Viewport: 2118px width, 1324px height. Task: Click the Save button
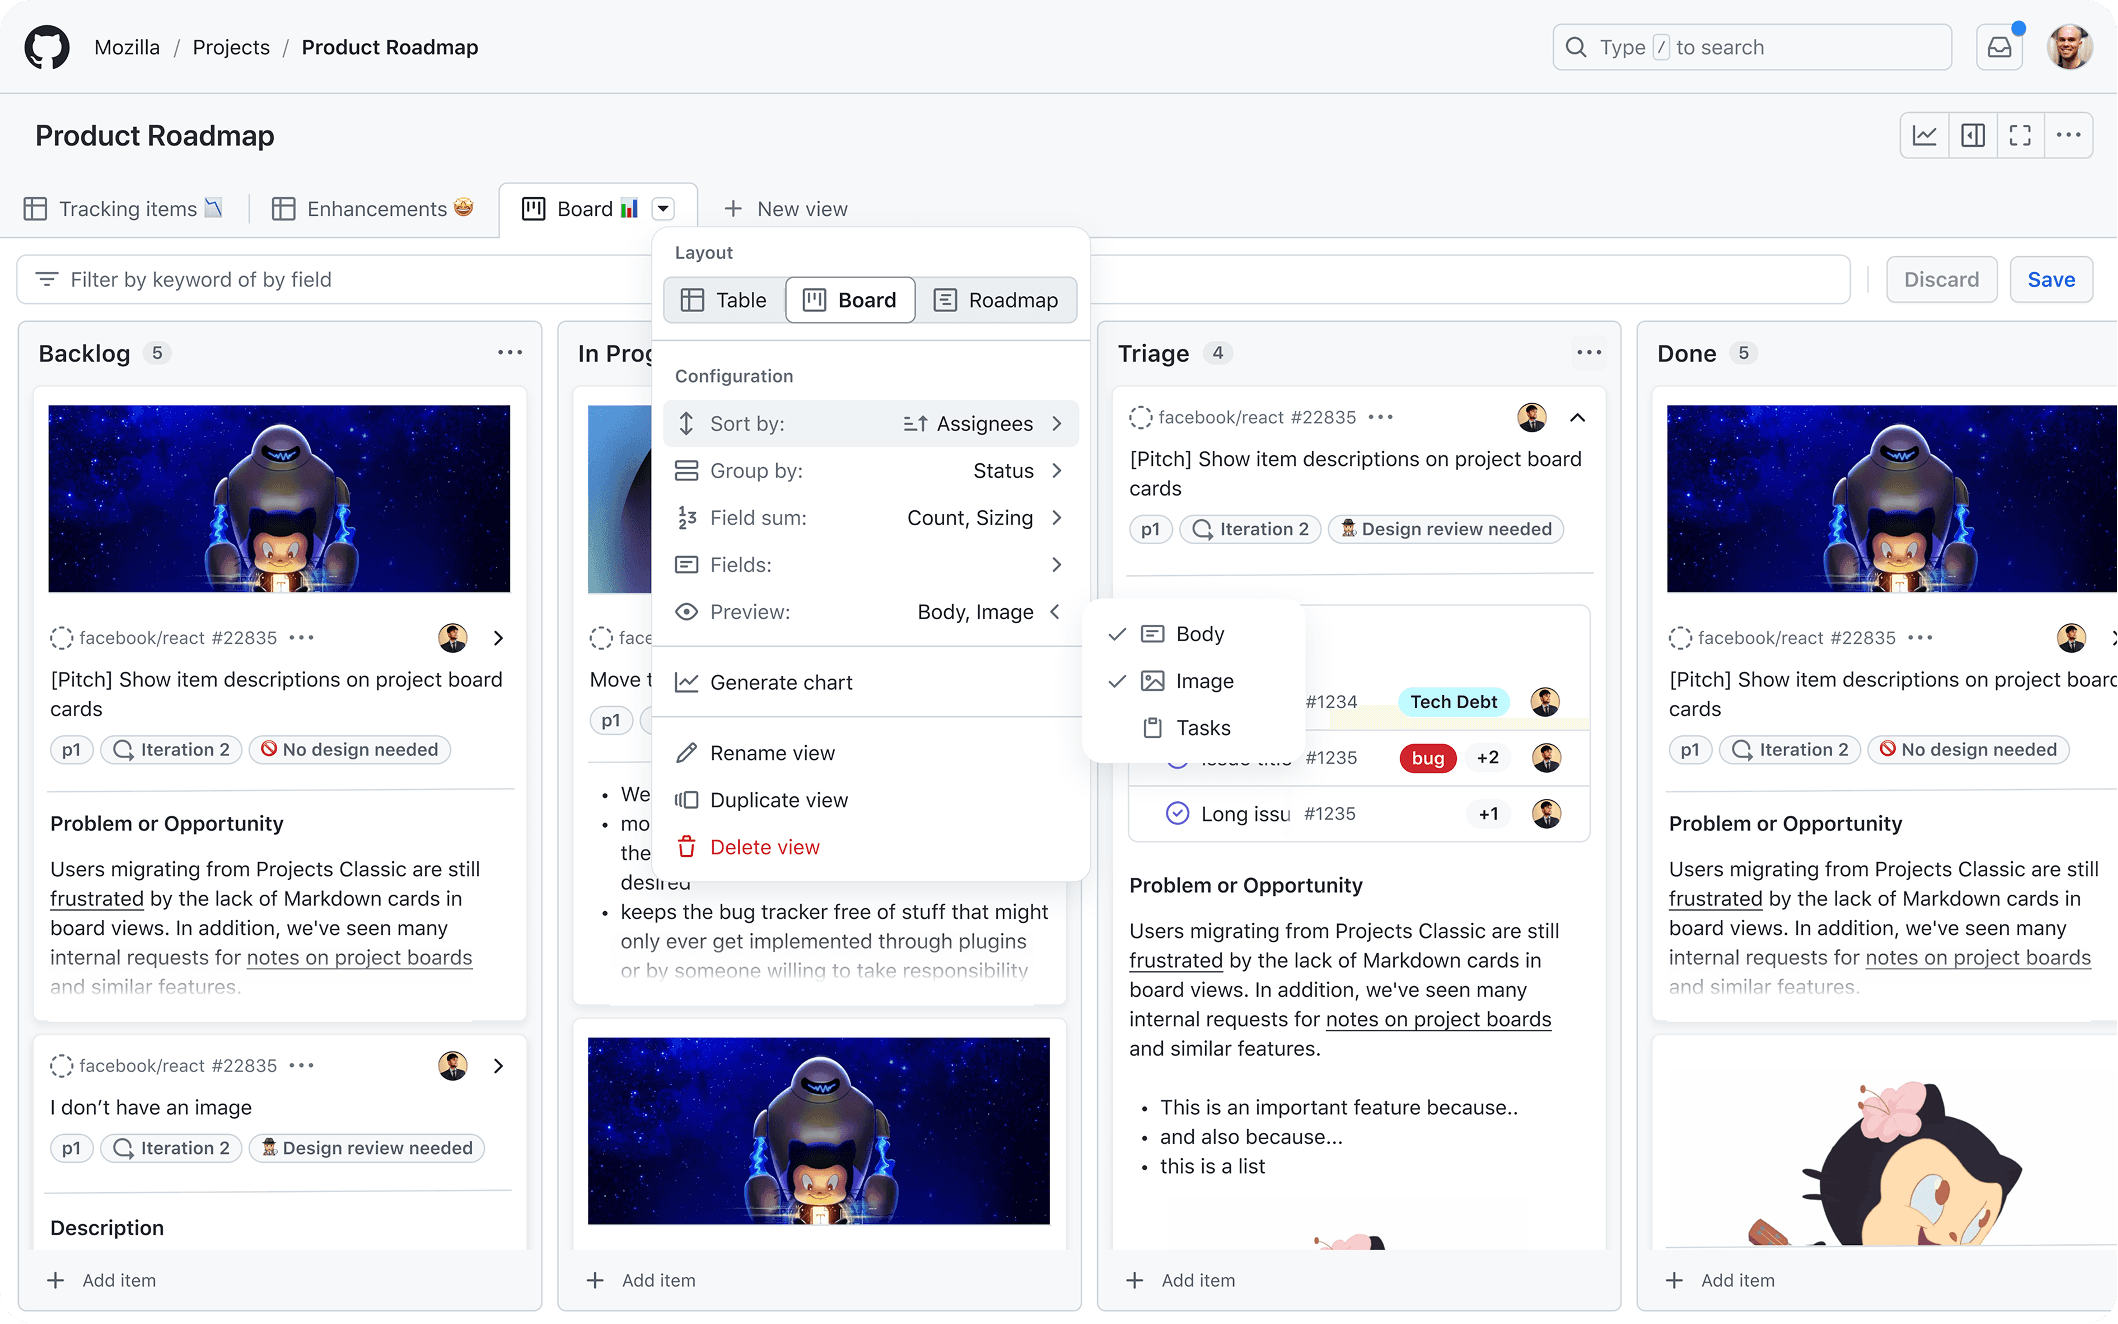tap(2051, 280)
